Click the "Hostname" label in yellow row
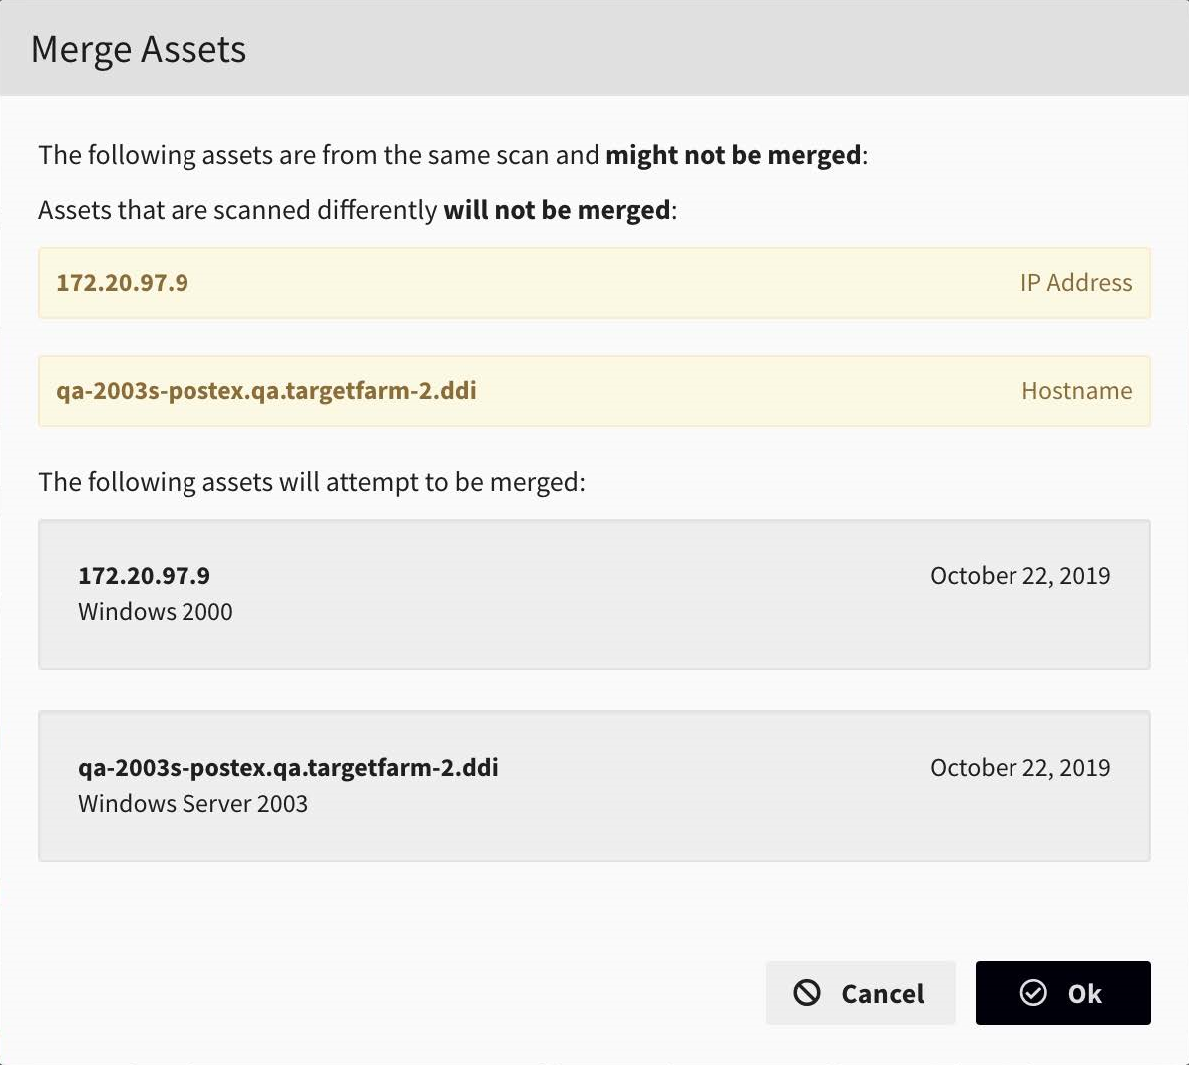Viewport: 1189px width, 1065px height. coord(1076,391)
